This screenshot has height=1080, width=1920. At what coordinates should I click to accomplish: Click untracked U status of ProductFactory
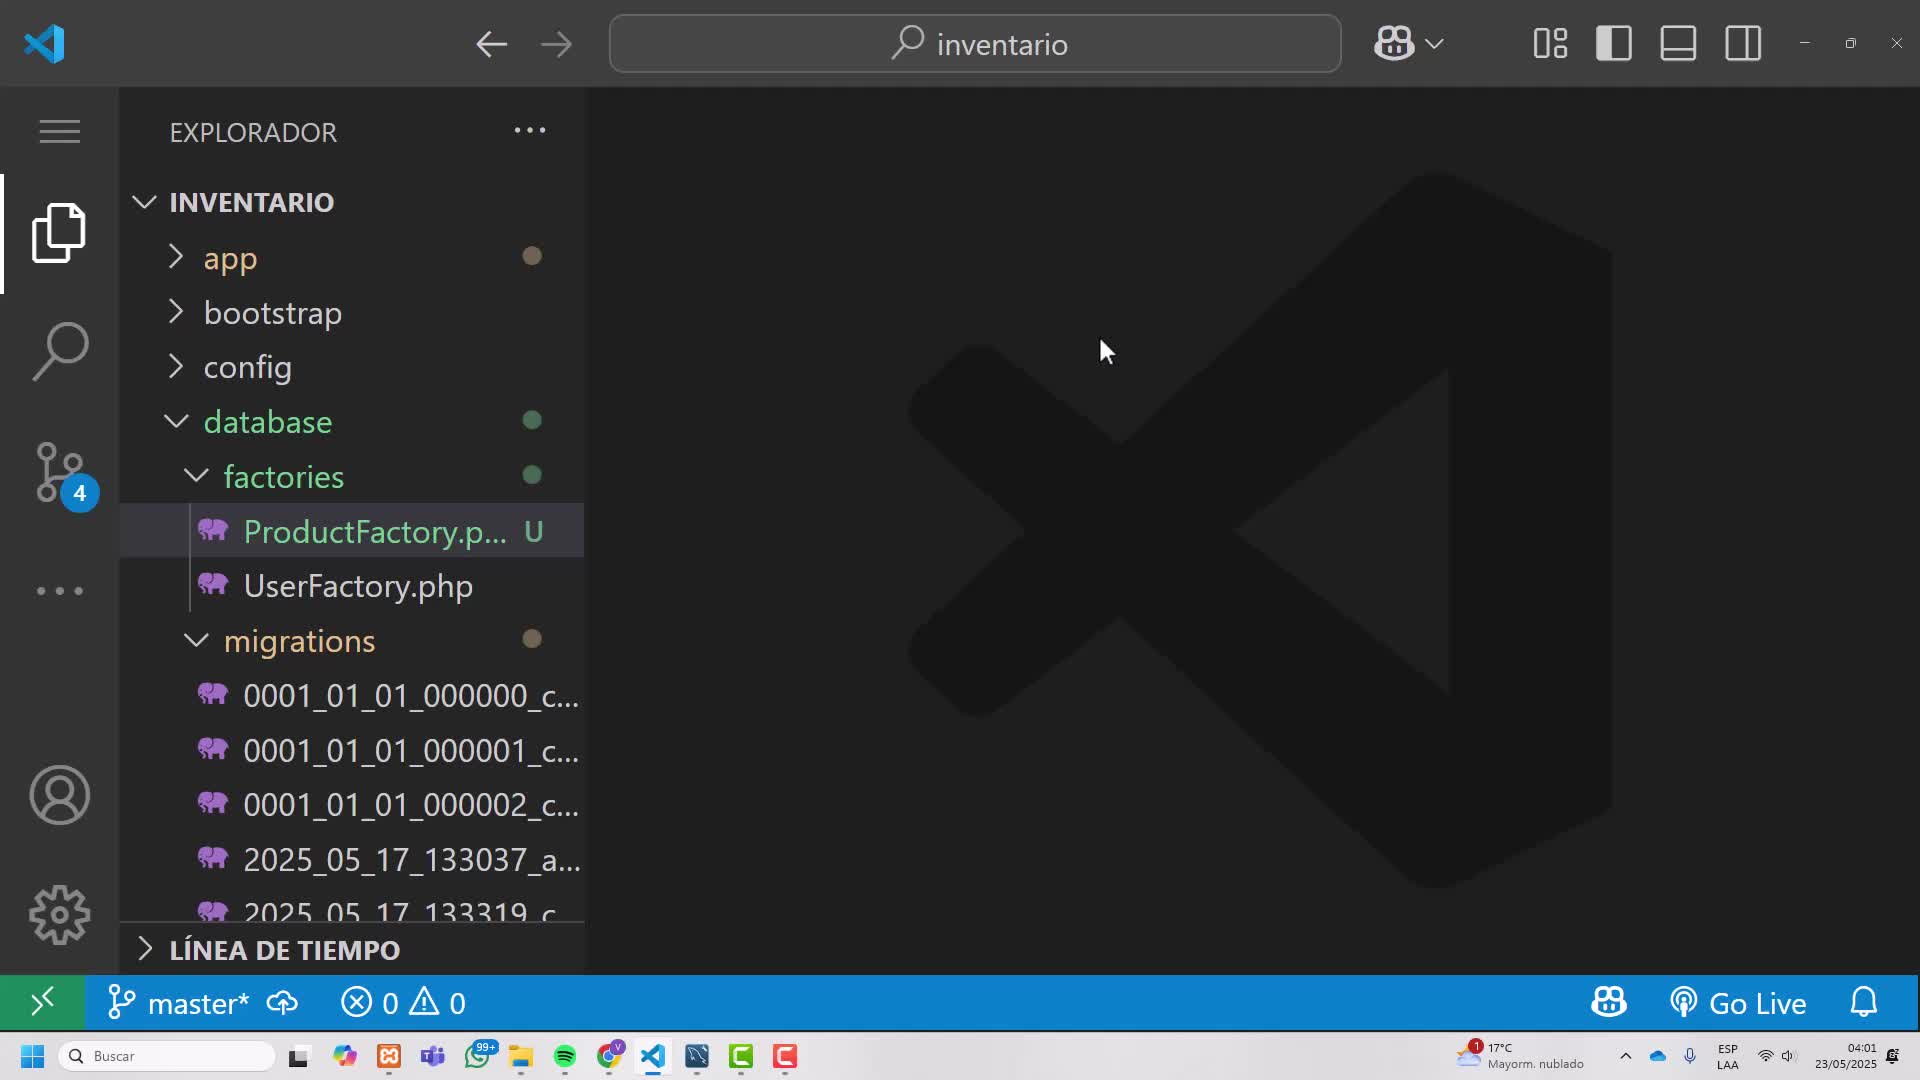click(x=534, y=531)
